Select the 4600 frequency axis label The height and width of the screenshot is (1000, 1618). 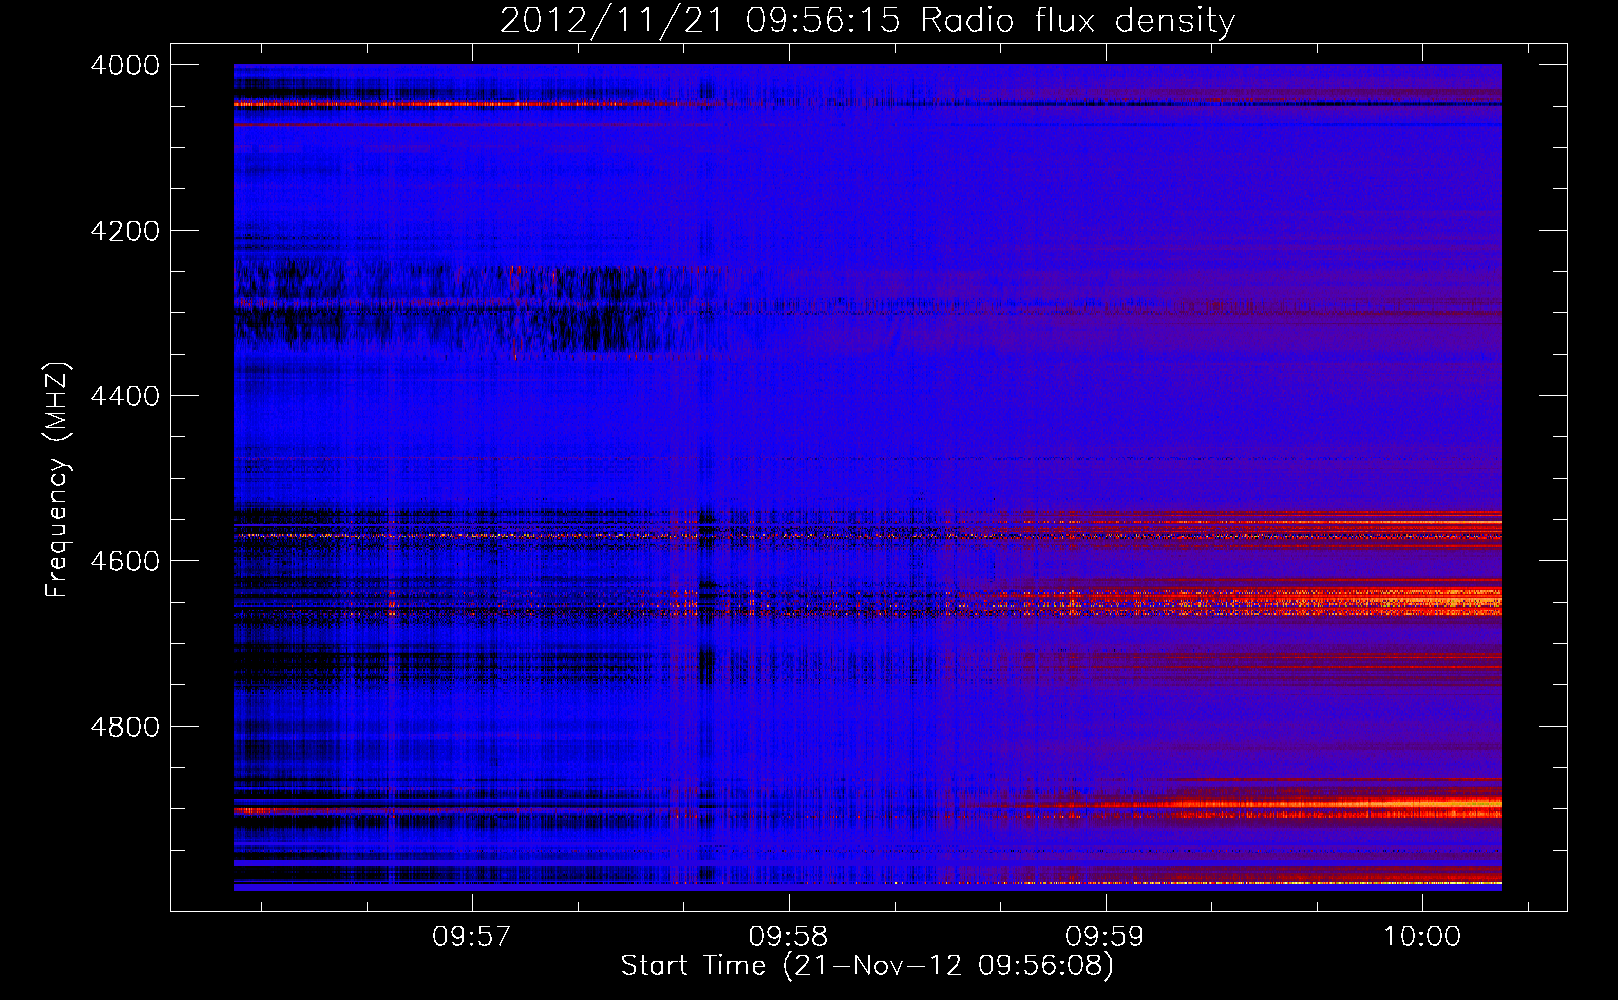125,561
